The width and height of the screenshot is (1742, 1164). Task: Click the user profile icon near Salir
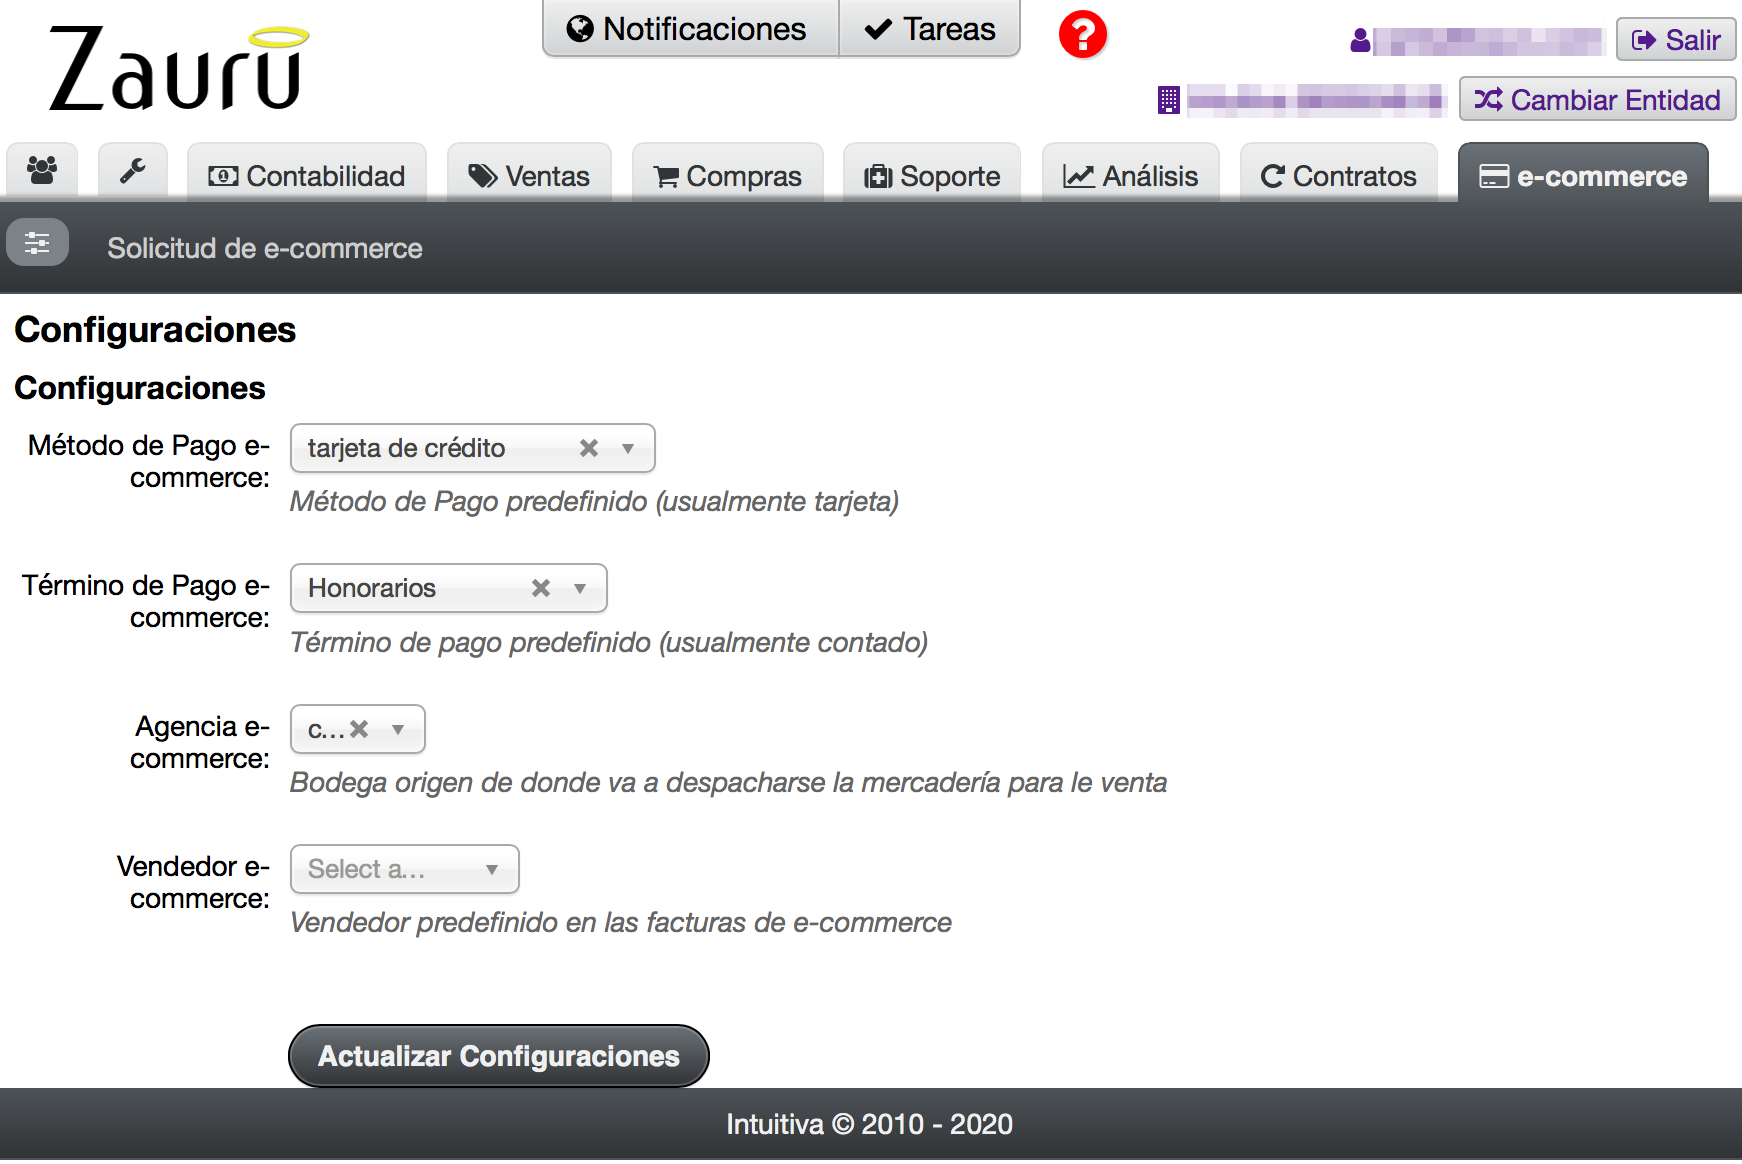coord(1360,41)
